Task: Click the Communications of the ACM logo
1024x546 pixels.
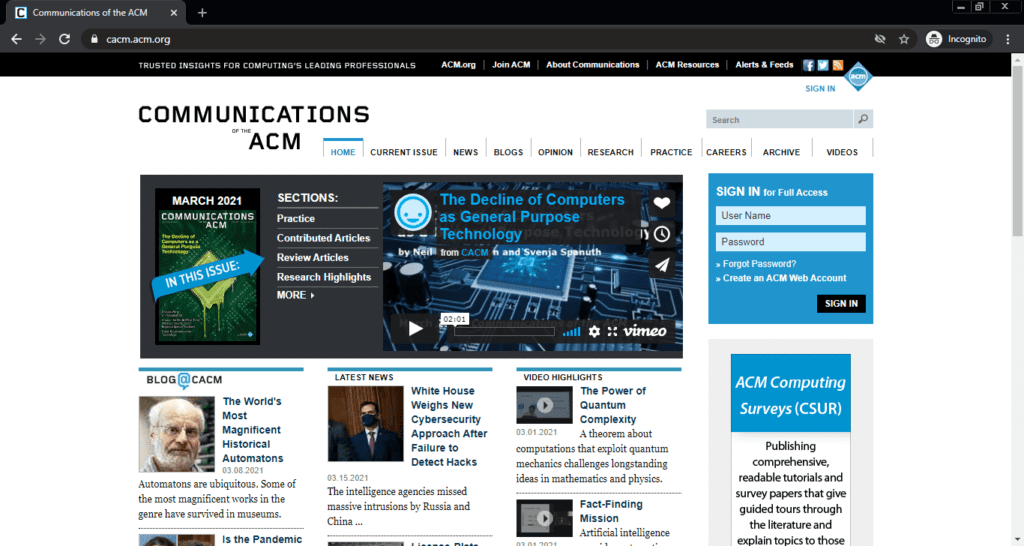Action: 253,127
